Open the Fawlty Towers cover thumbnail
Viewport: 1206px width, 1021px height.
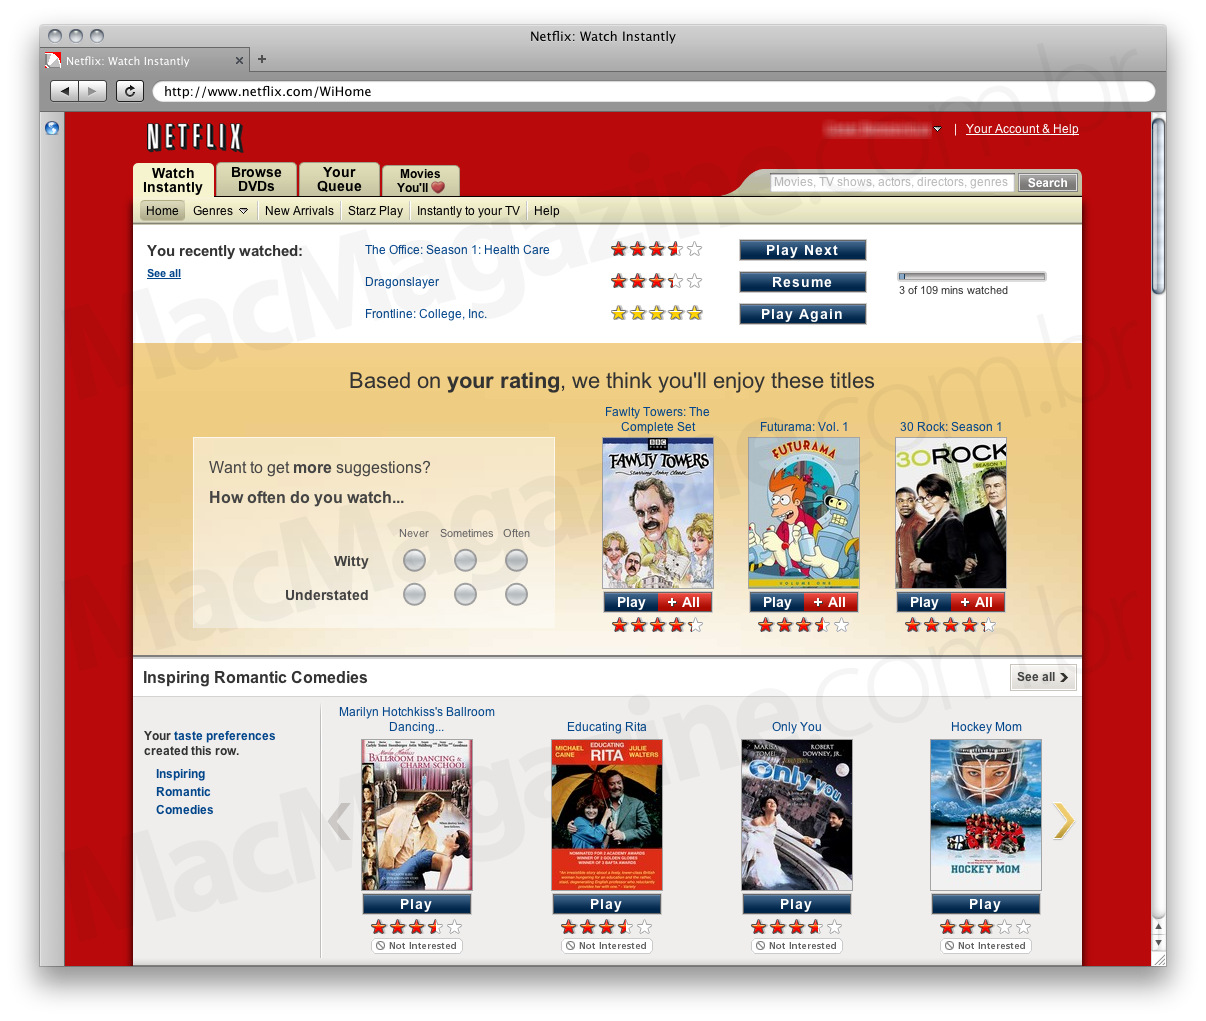[658, 513]
